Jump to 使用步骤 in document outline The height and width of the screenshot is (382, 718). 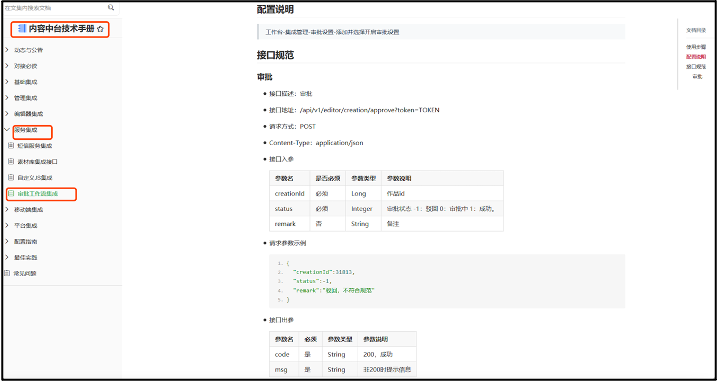click(x=696, y=47)
